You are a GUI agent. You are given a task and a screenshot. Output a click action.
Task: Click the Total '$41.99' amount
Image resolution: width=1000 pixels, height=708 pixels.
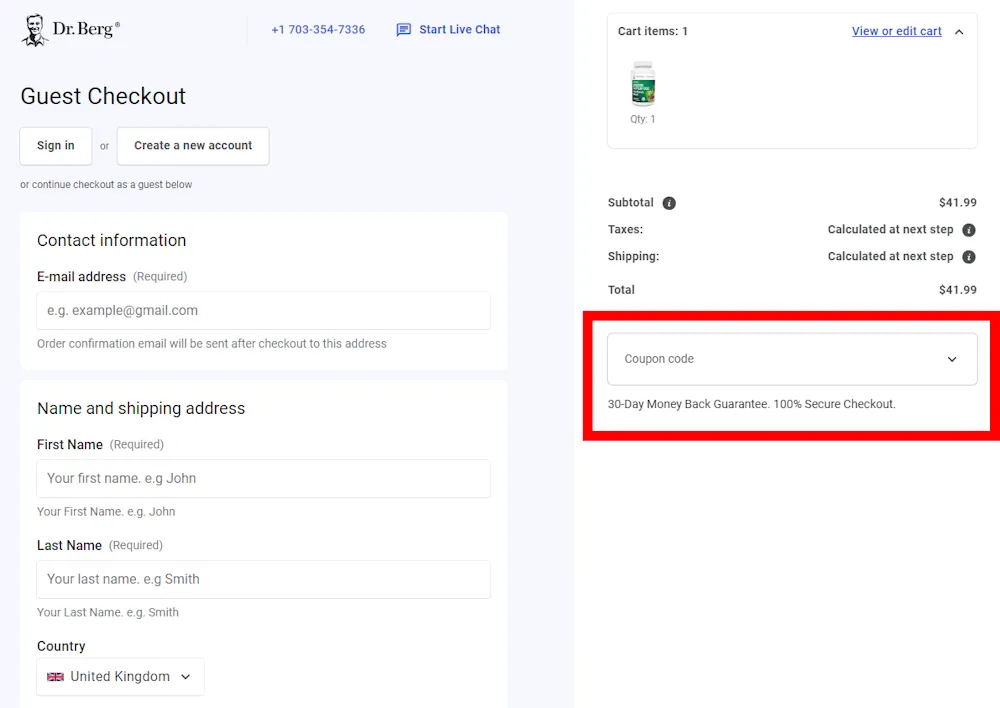tap(957, 290)
